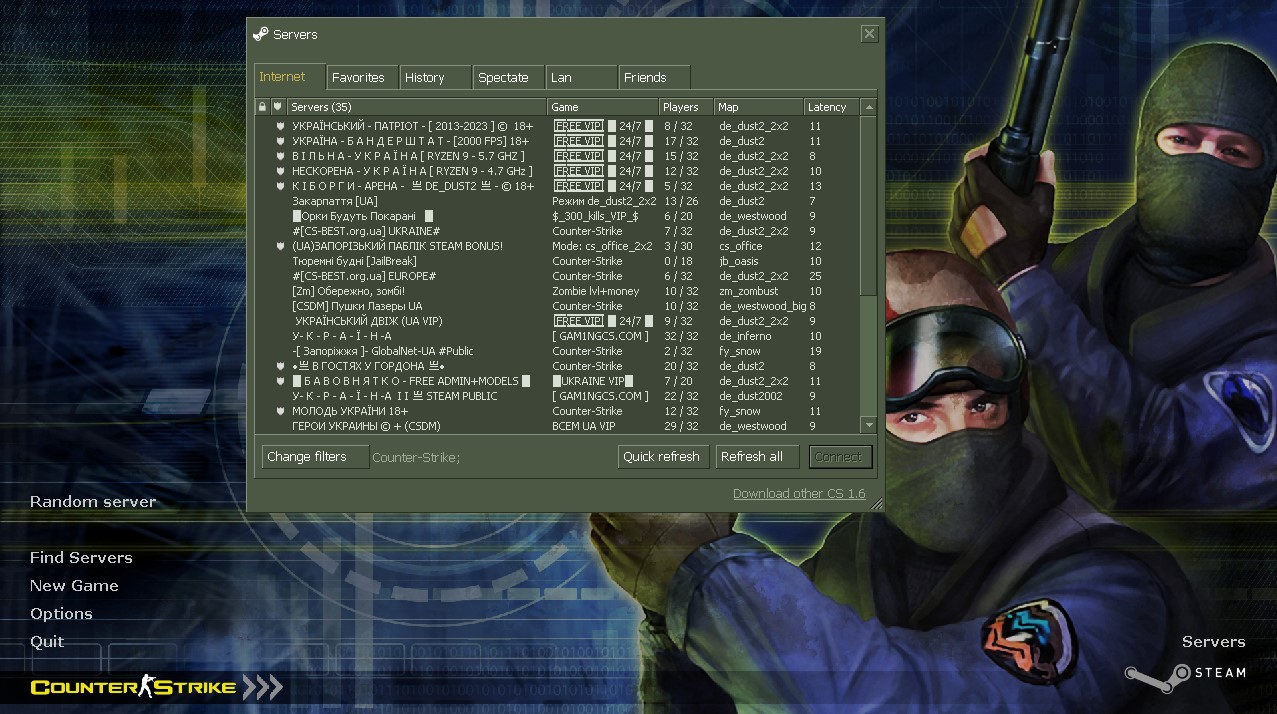Select the Орки Будуть Покарані server row
The width and height of the screenshot is (1277, 714).
click(x=559, y=216)
